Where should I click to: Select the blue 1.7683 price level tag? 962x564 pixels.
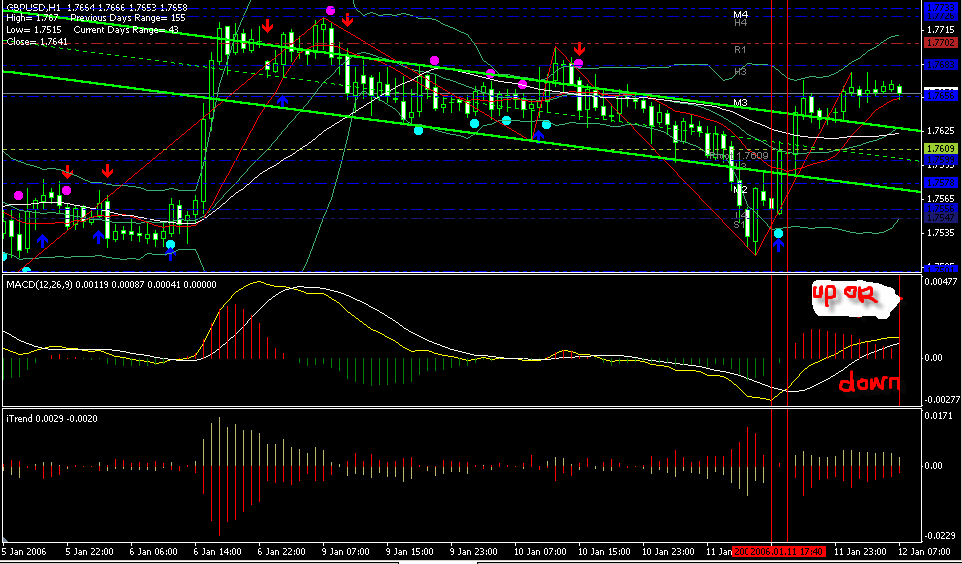pos(941,64)
